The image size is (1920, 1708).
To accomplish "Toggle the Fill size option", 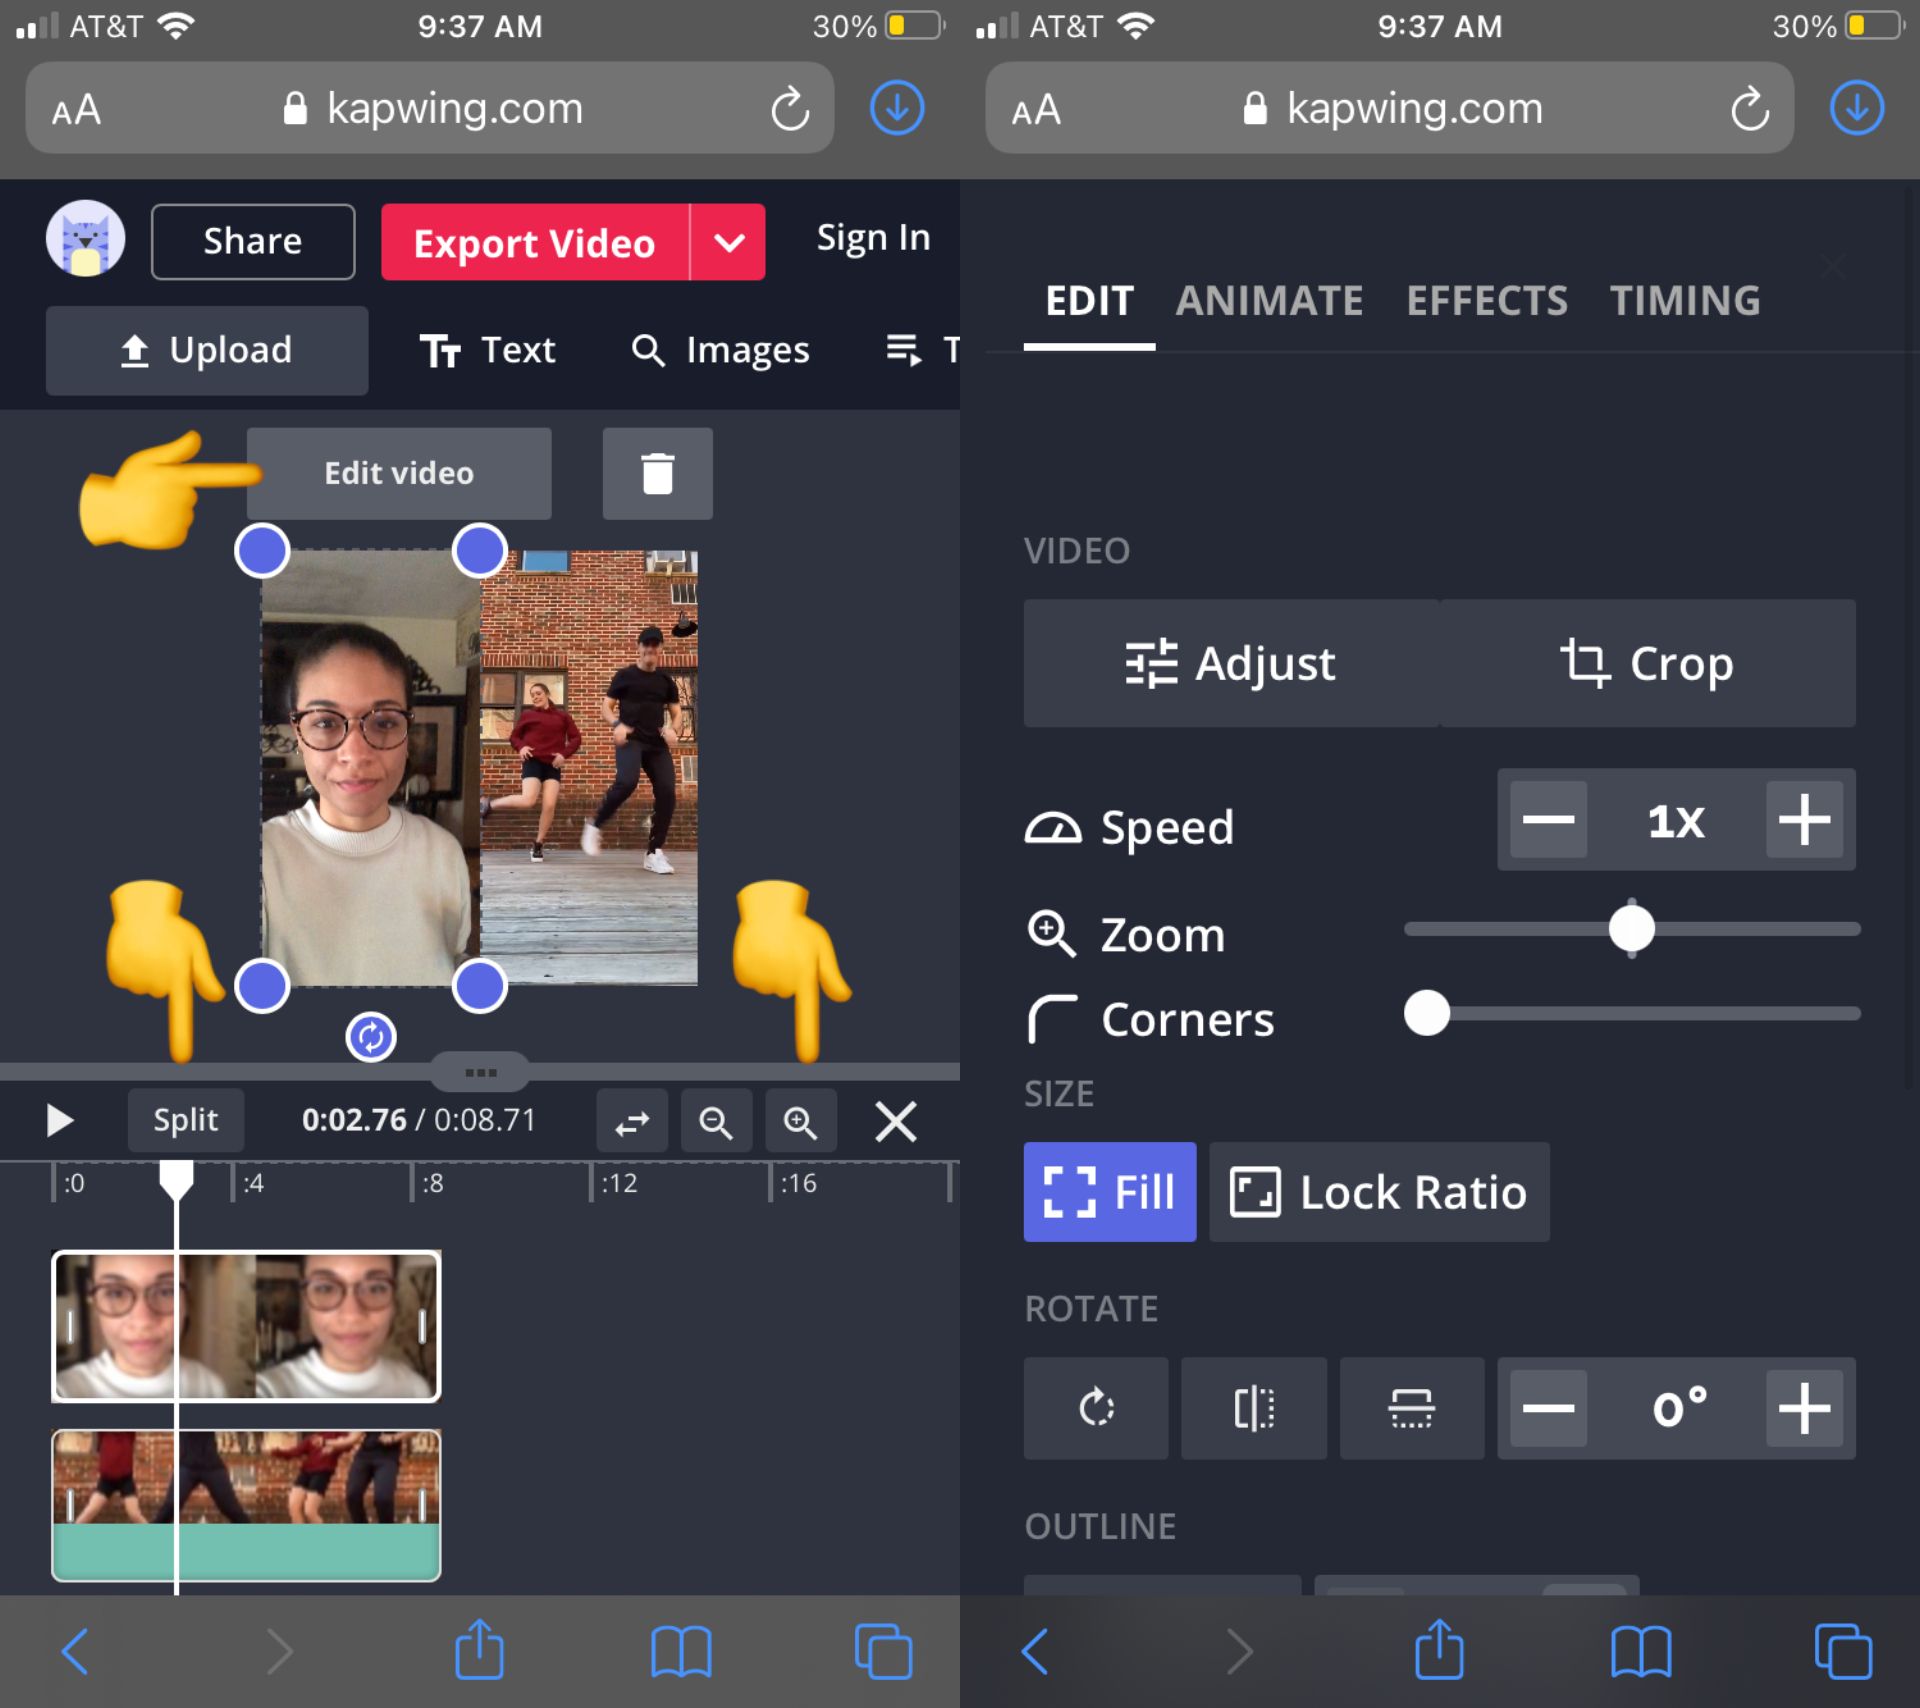I will point(1109,1192).
